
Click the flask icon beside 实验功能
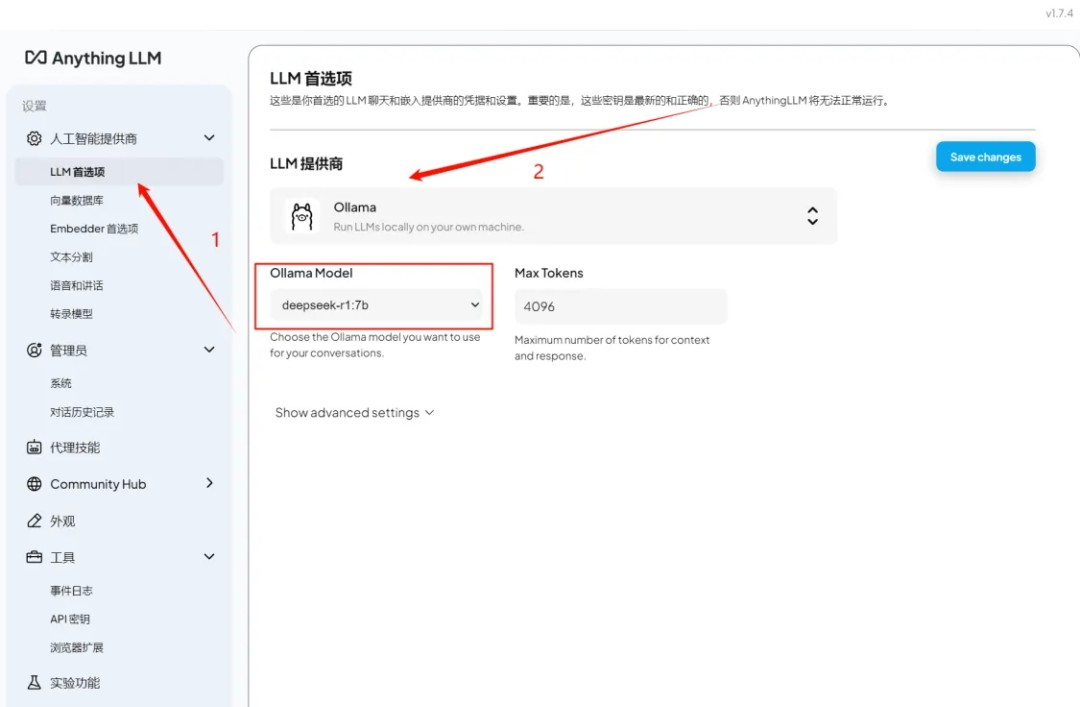tap(34, 682)
